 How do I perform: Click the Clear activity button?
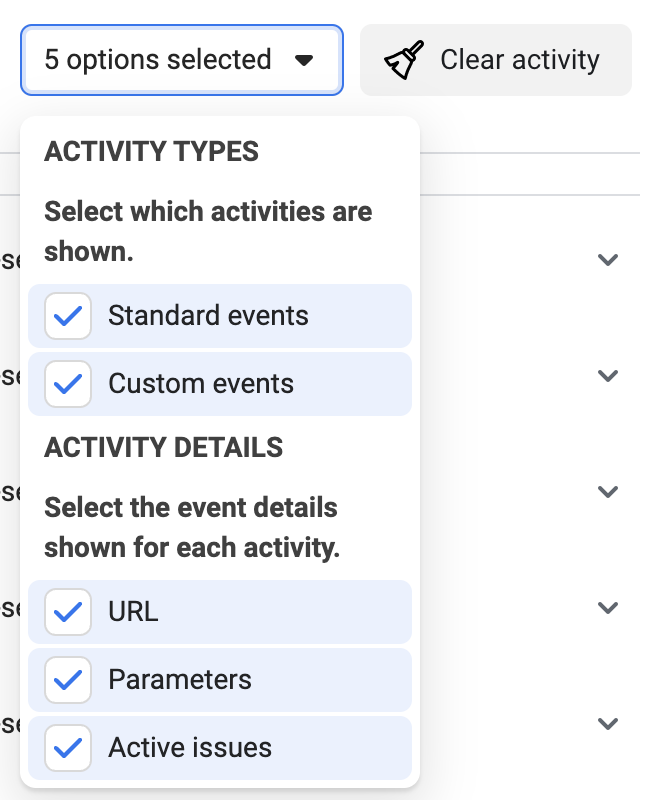(496, 60)
